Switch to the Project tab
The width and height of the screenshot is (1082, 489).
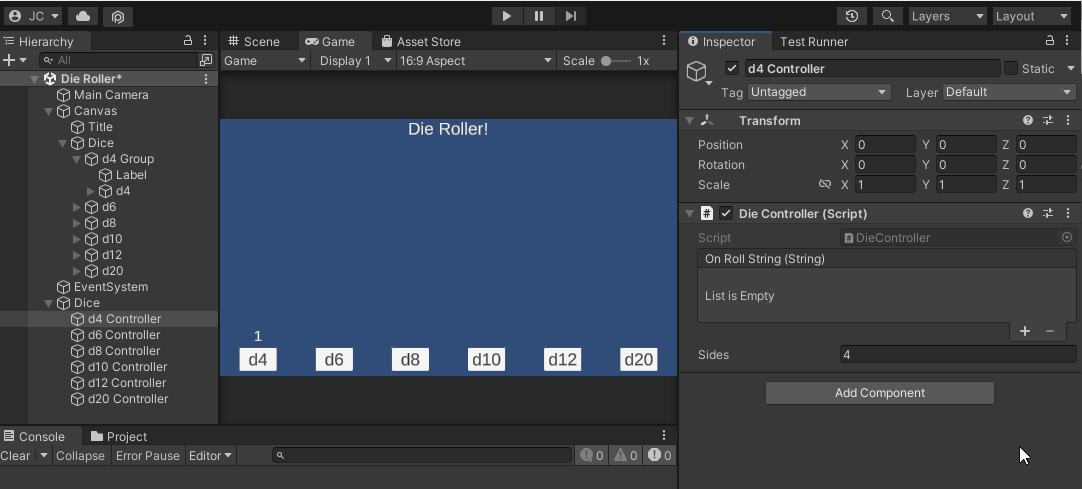pyautogui.click(x=119, y=437)
